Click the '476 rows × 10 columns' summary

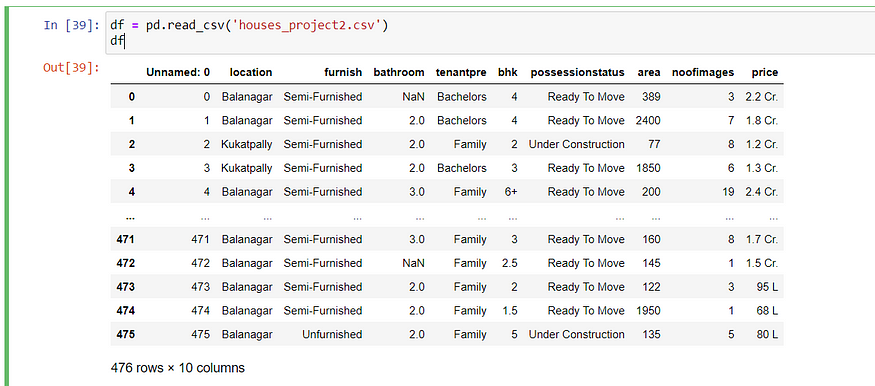177,368
